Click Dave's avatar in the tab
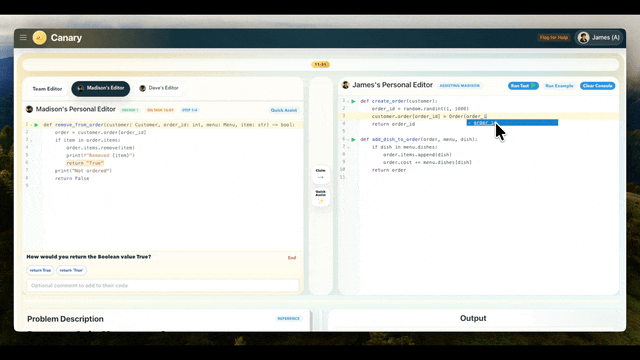640x360 pixels. click(142, 88)
